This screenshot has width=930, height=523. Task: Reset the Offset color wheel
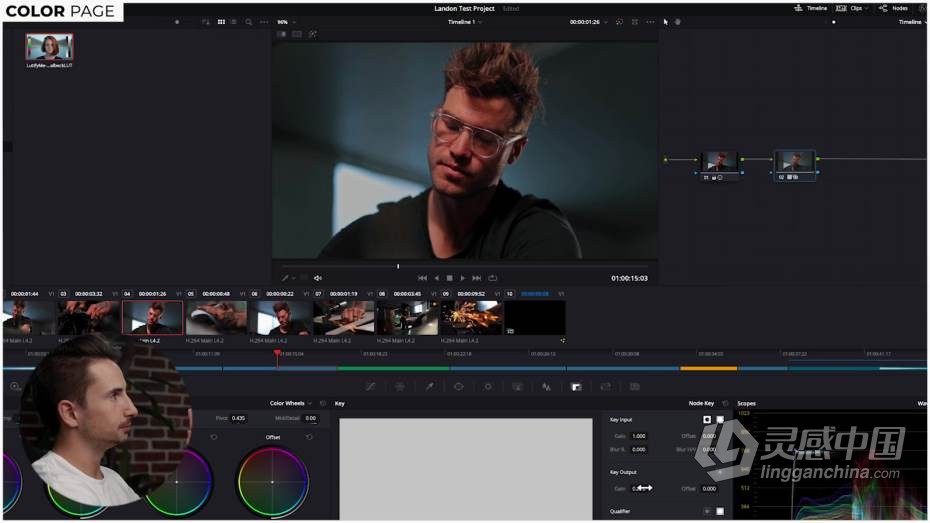click(x=309, y=437)
